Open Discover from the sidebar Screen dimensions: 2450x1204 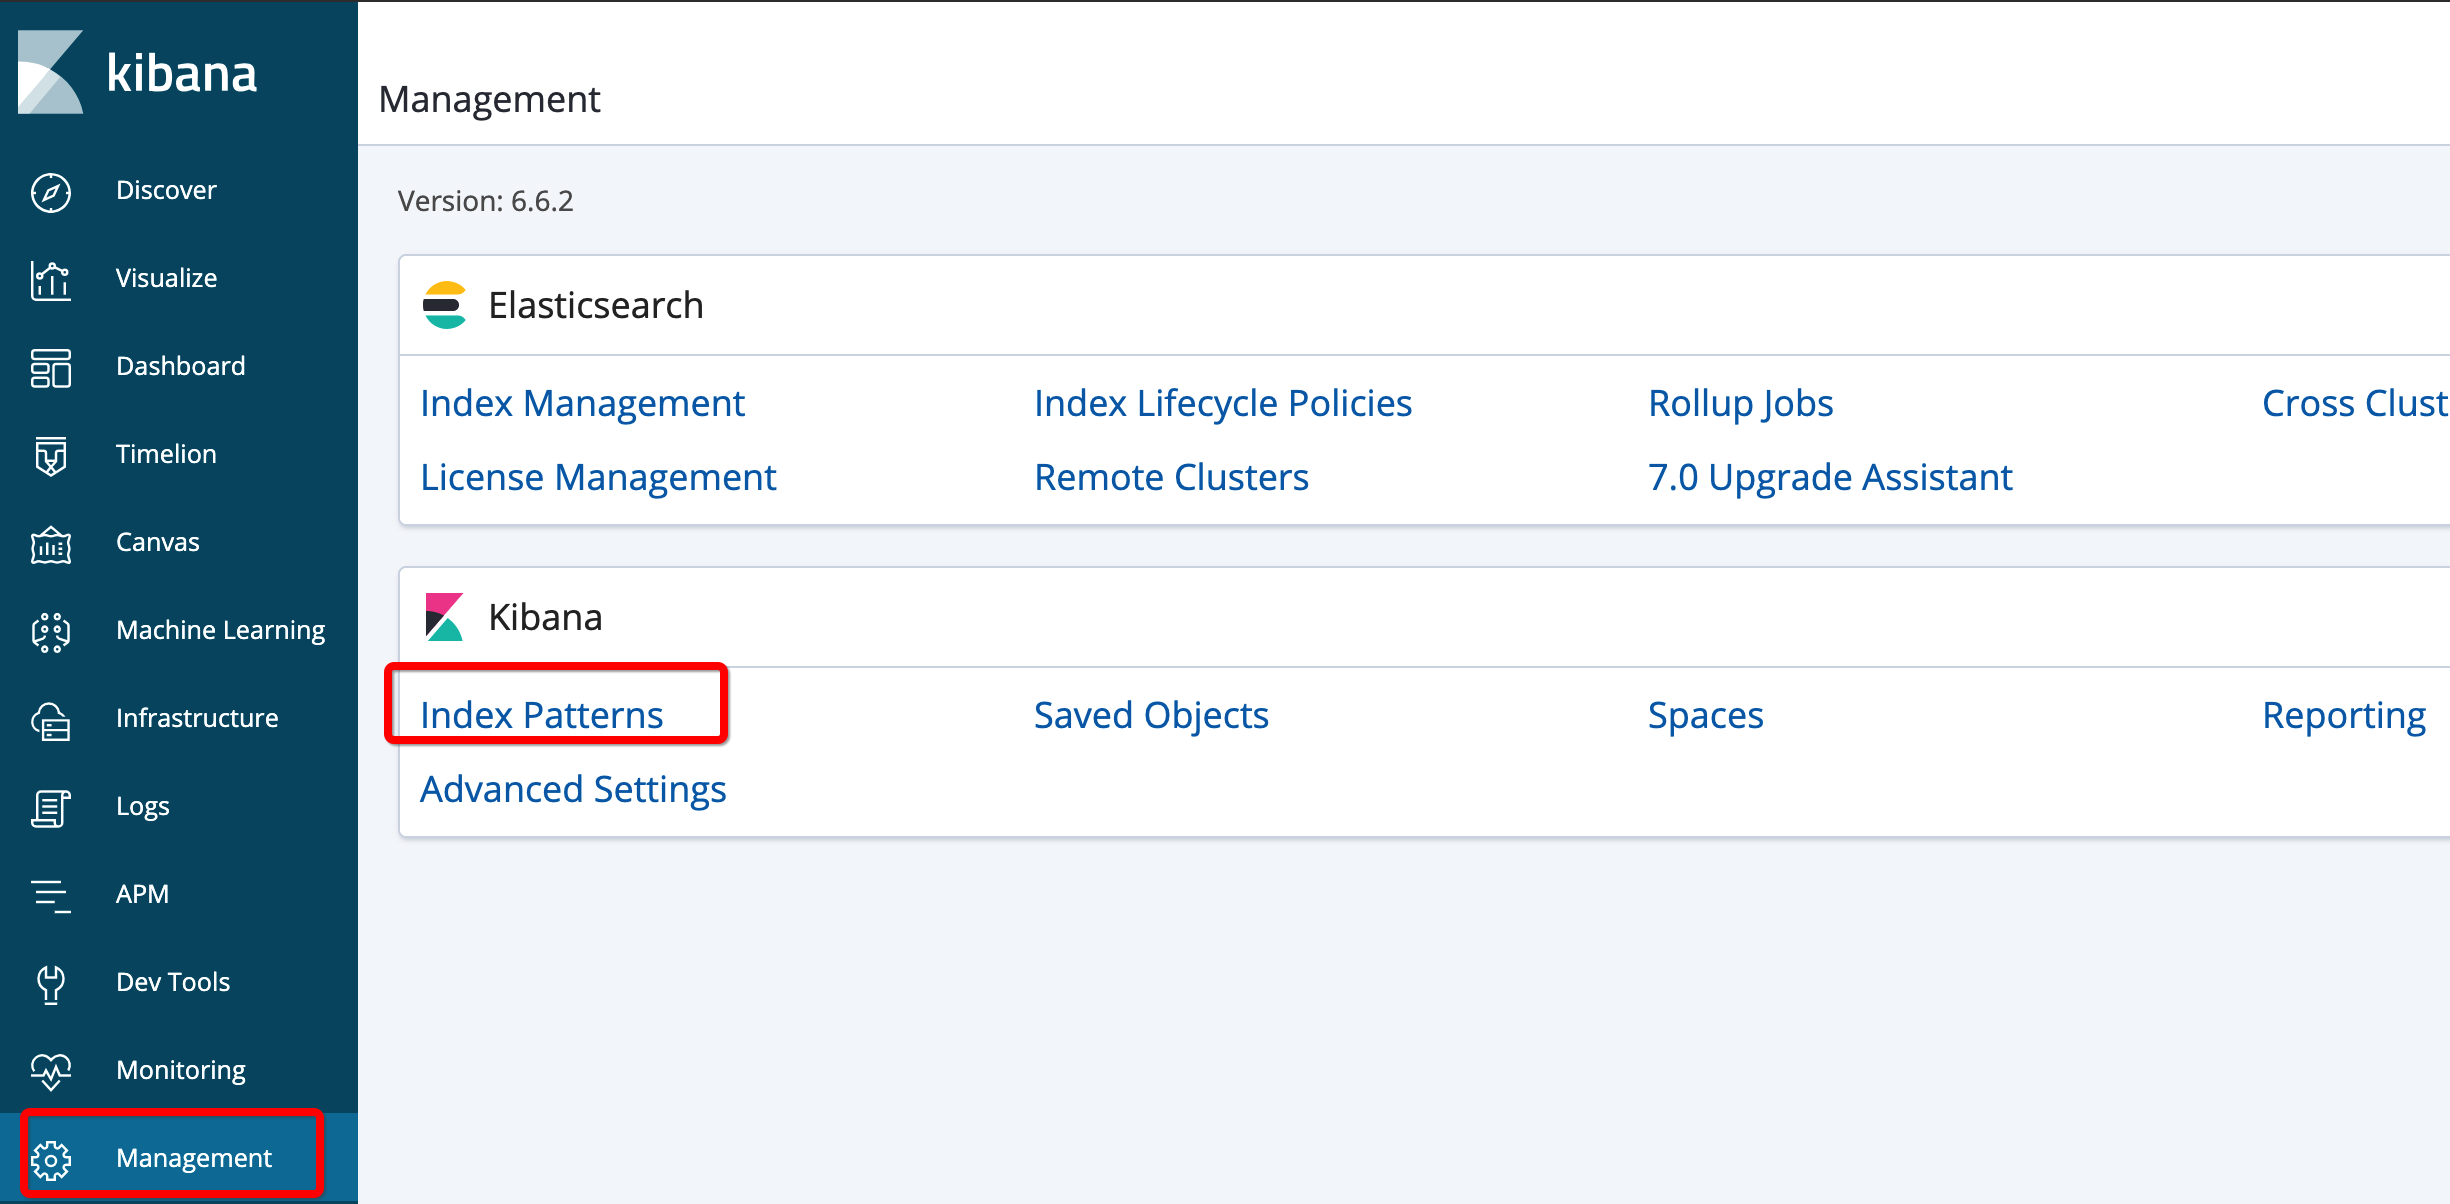click(x=166, y=190)
